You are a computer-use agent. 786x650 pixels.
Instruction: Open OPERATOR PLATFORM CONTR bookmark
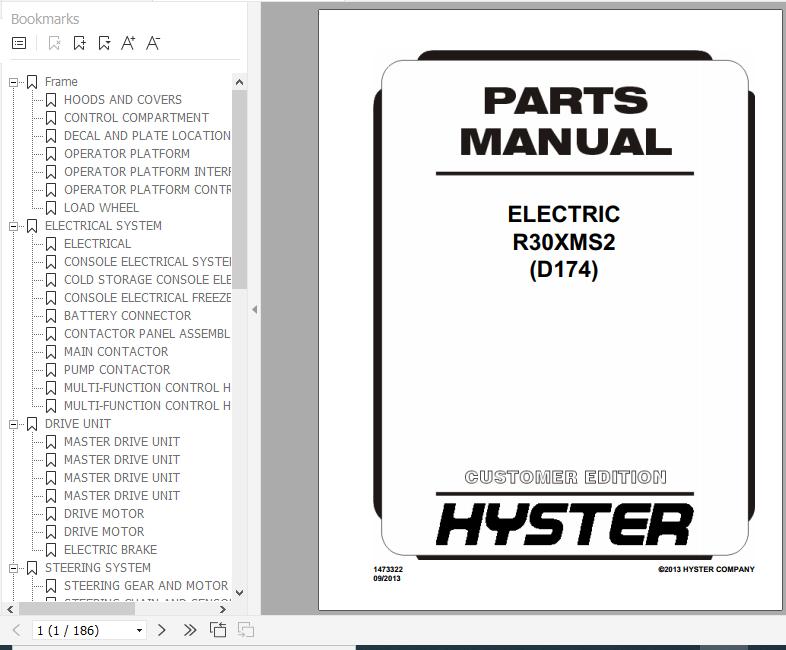click(147, 190)
